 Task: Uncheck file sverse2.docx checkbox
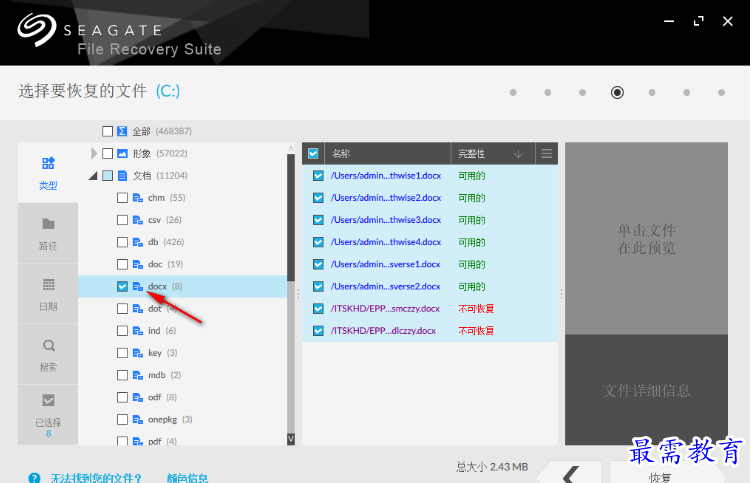pos(318,286)
